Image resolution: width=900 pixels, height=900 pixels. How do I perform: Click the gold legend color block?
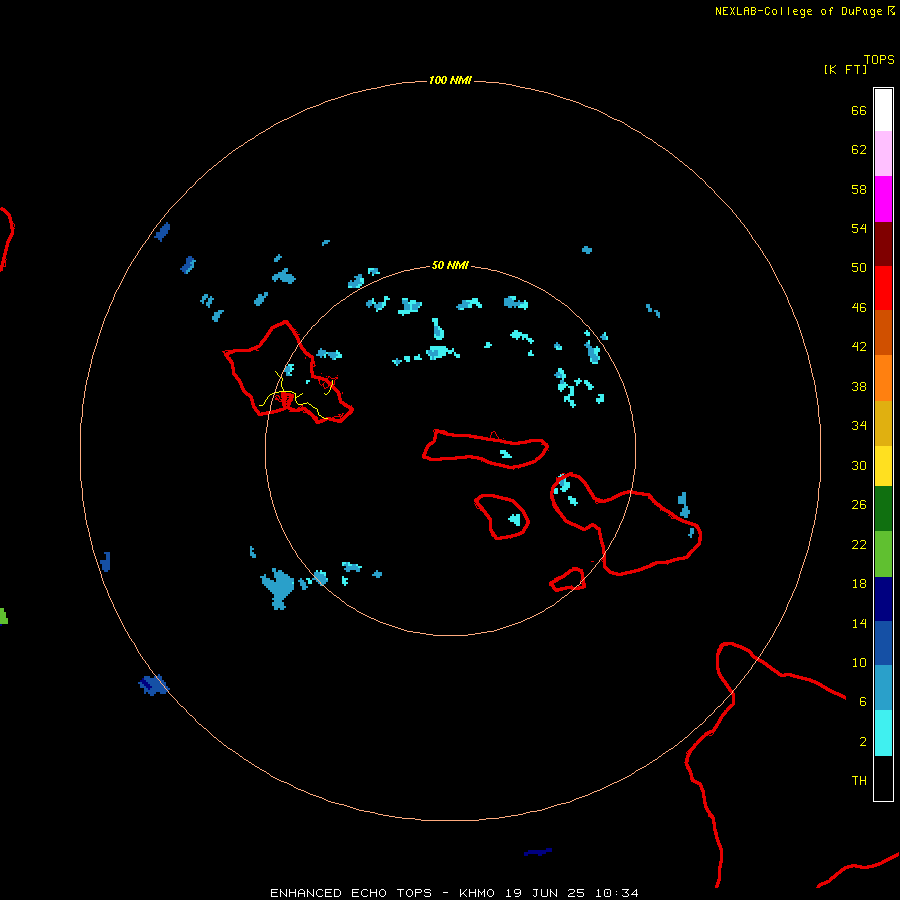[x=883, y=423]
